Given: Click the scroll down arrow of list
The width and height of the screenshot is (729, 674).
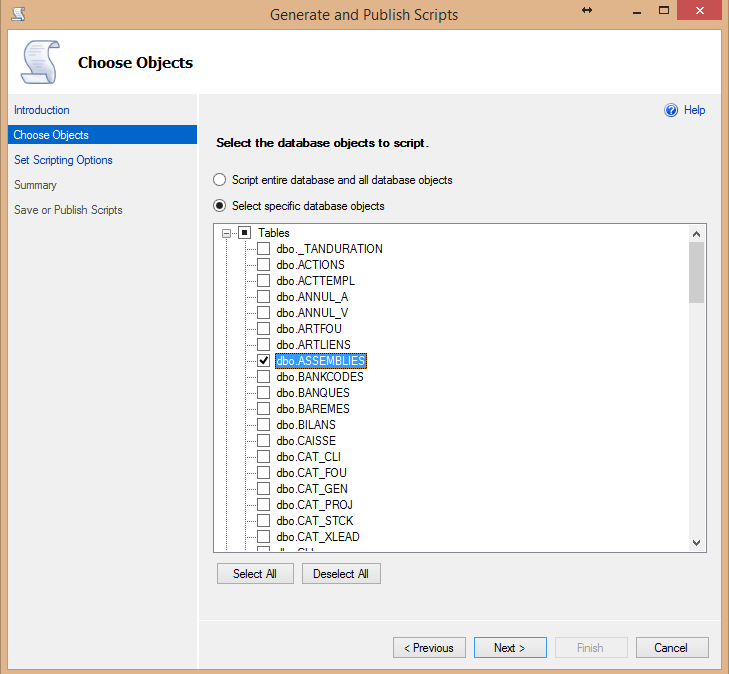Looking at the screenshot, I should [x=697, y=542].
